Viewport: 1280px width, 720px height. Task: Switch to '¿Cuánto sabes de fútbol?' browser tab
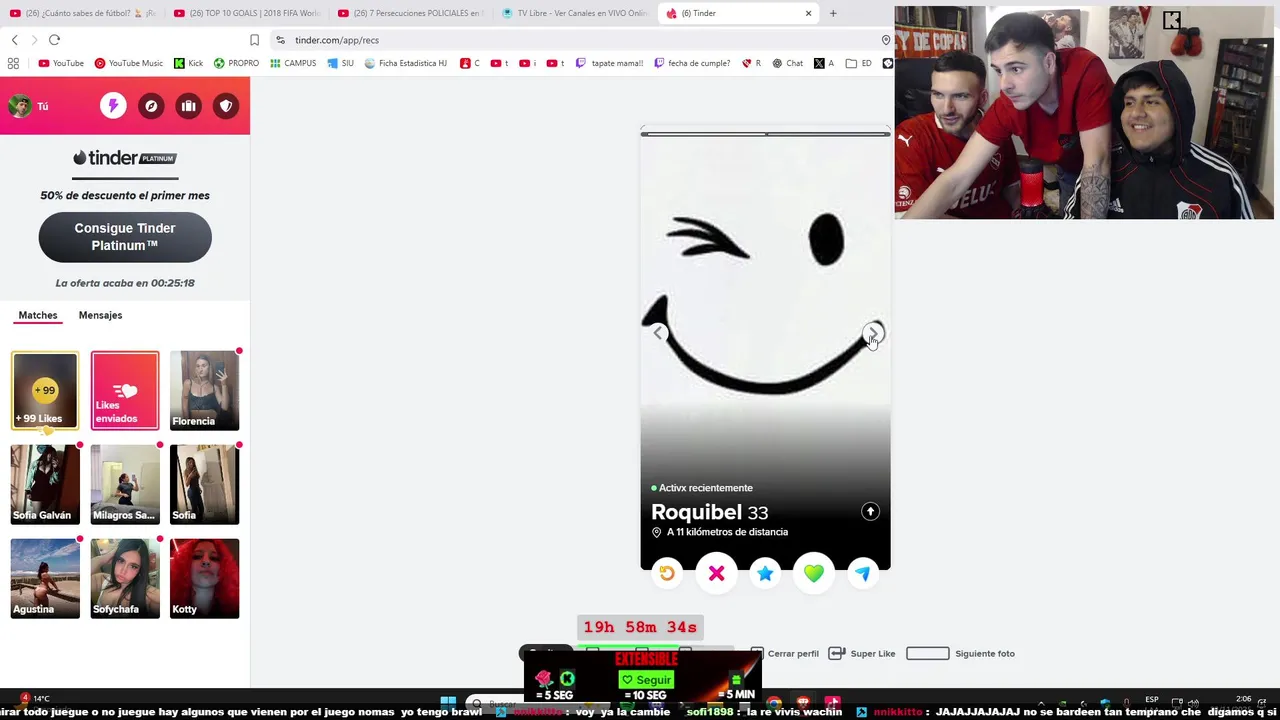(x=83, y=13)
